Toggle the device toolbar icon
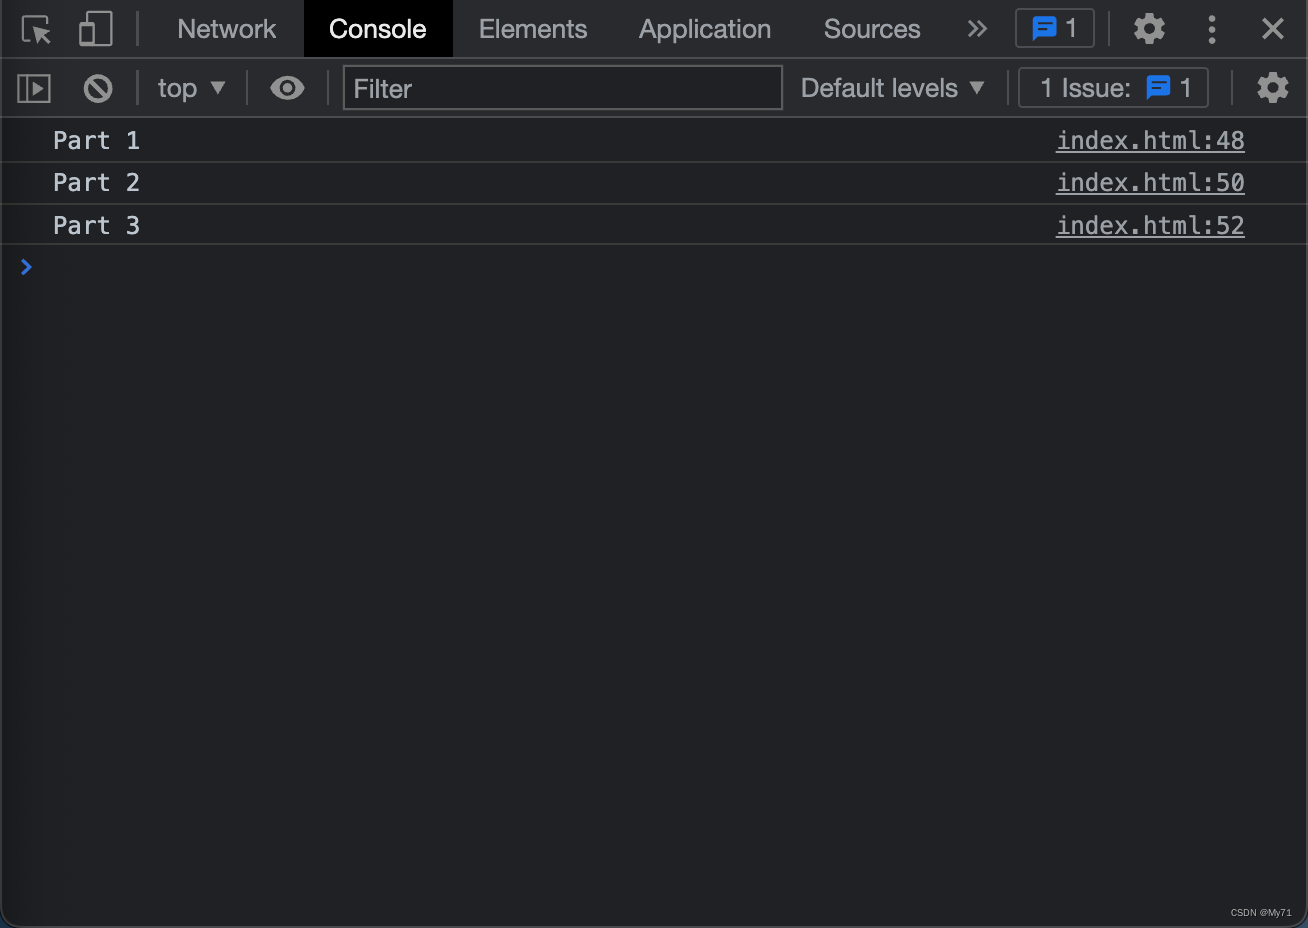The image size is (1308, 928). [95, 29]
